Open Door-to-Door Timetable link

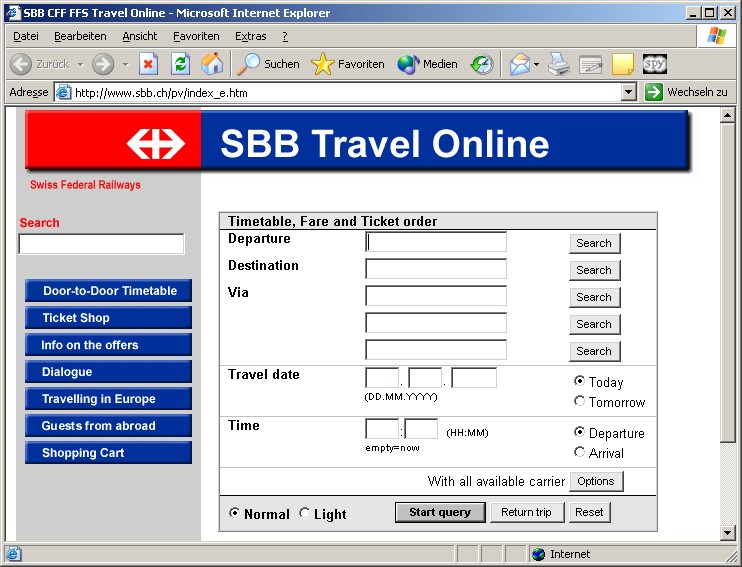[108, 291]
